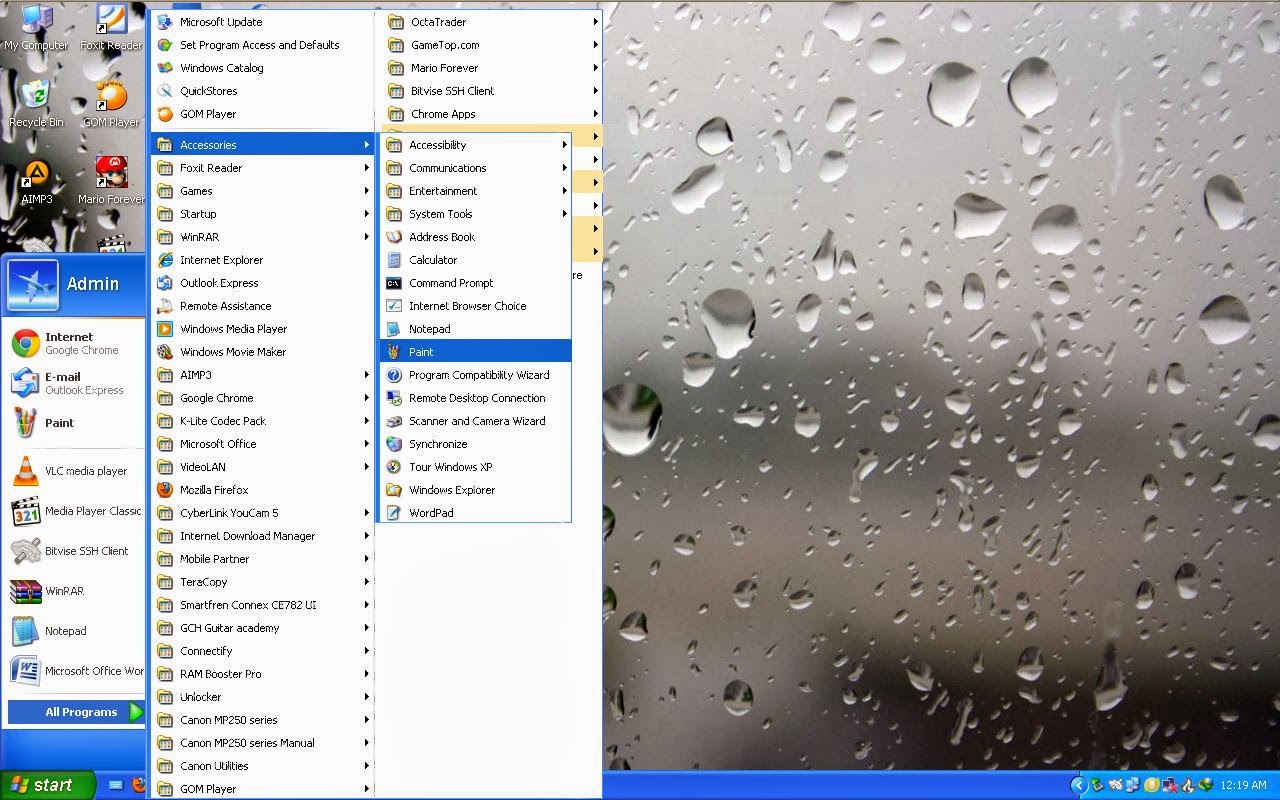Click the Windows Media Player icon
This screenshot has height=800, width=1280.
tap(165, 329)
